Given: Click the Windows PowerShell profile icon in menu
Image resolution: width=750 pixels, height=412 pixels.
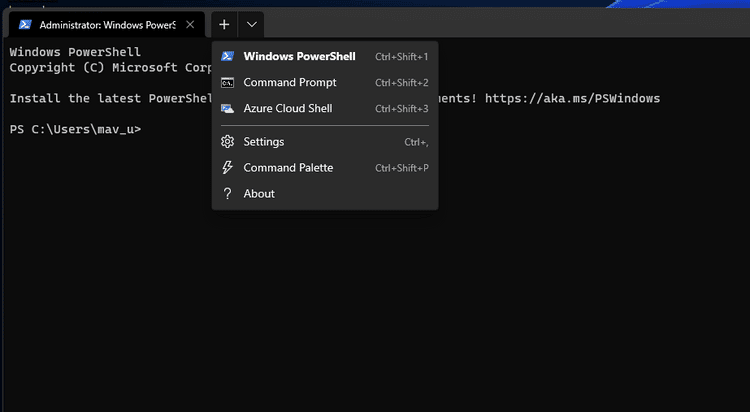Looking at the screenshot, I should 228,57.
